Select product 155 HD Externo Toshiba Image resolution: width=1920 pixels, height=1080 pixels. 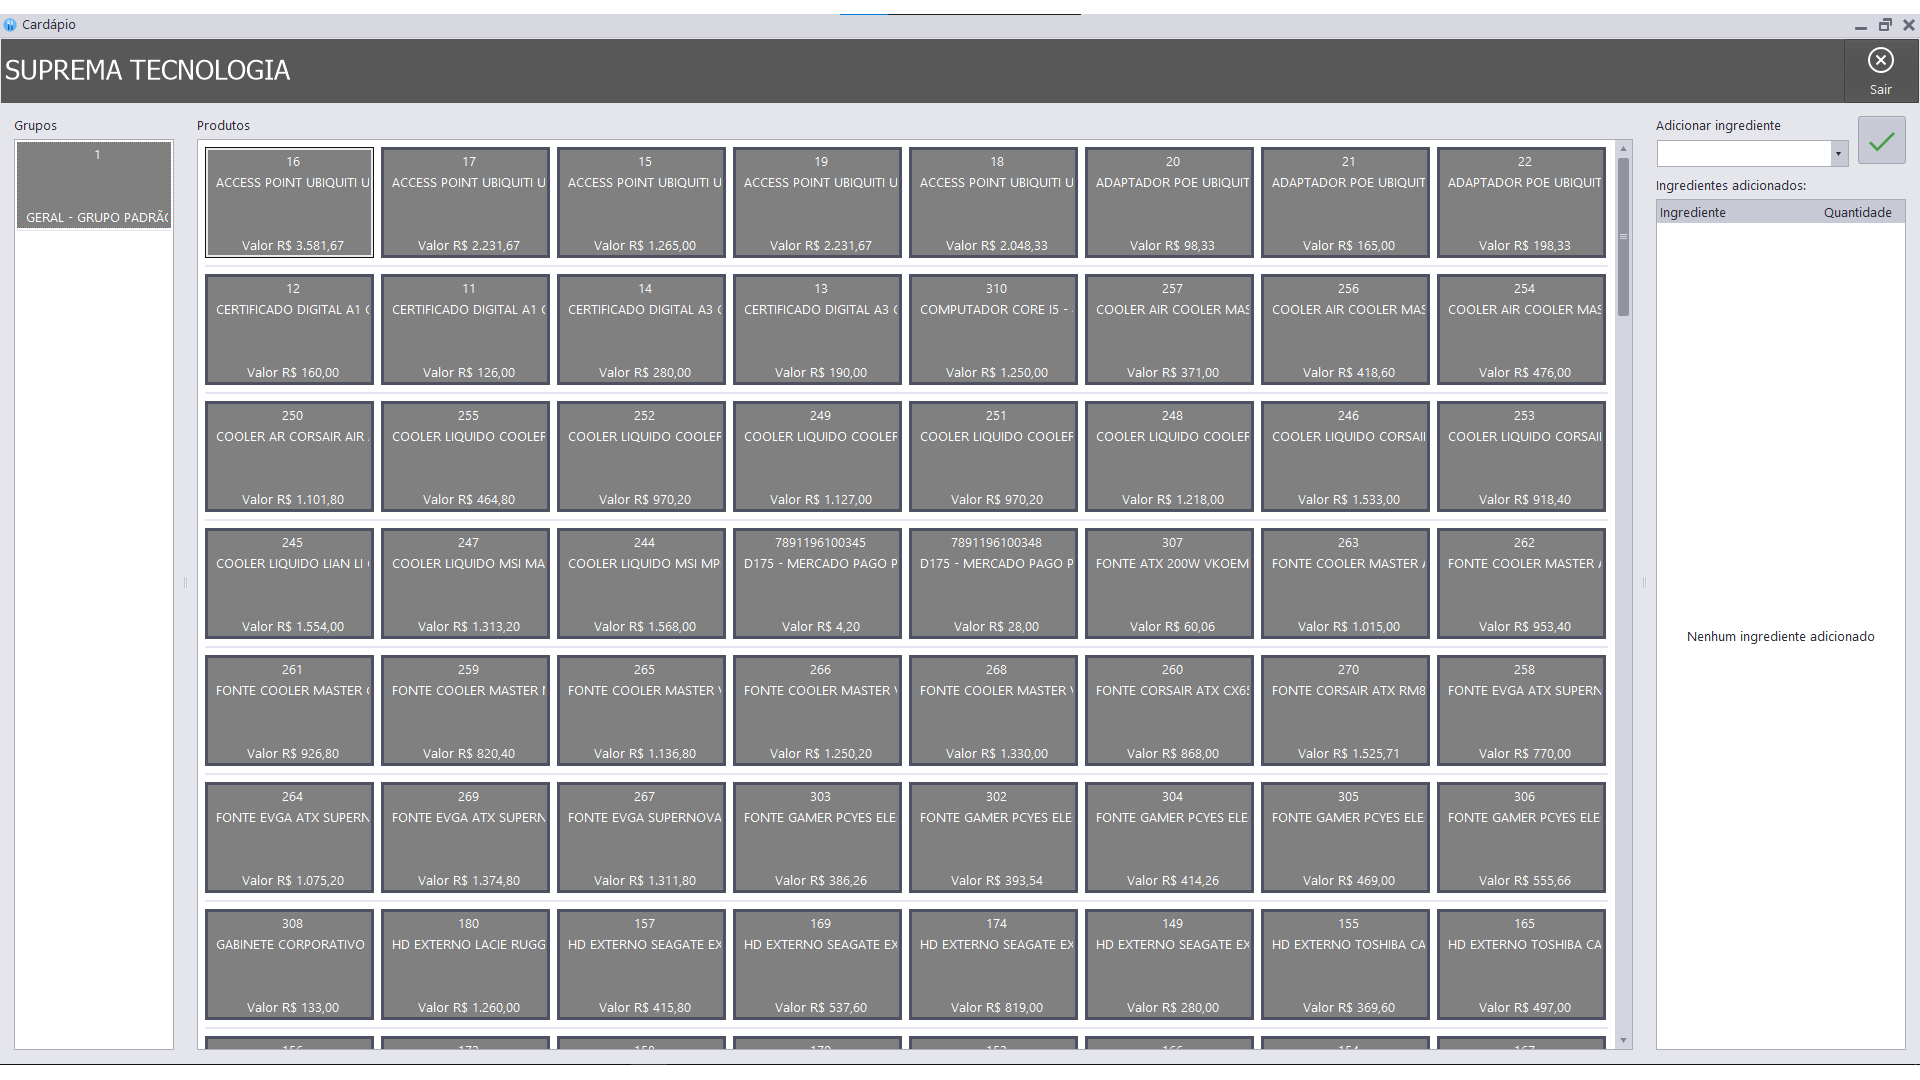[1345, 965]
